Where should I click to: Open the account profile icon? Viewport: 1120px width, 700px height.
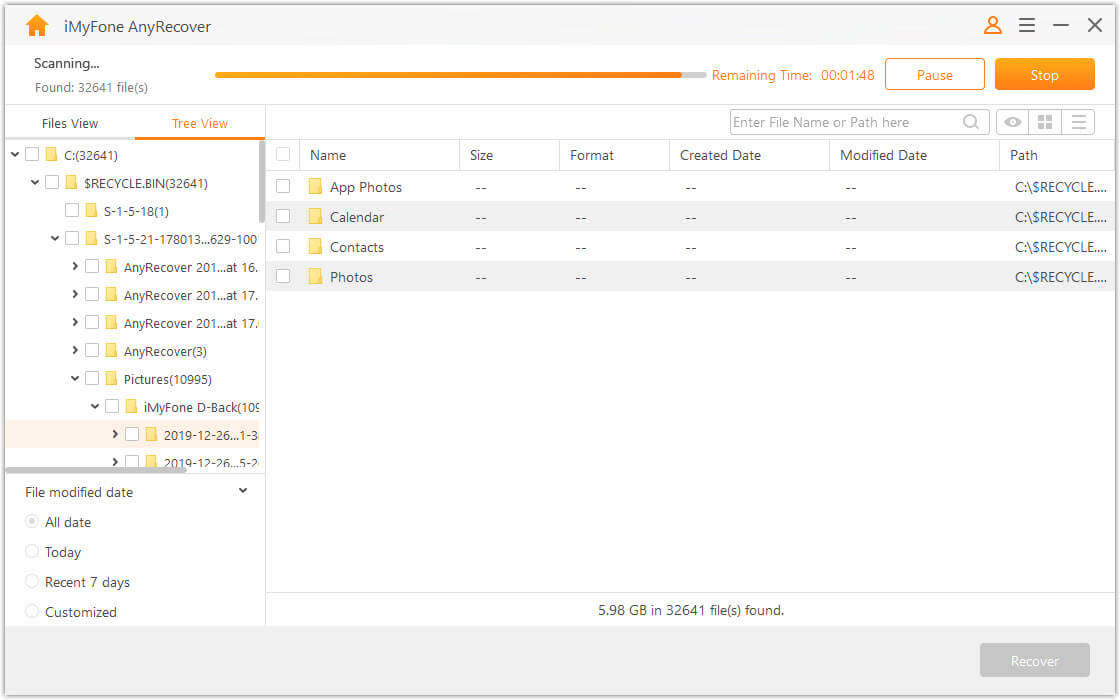(992, 25)
